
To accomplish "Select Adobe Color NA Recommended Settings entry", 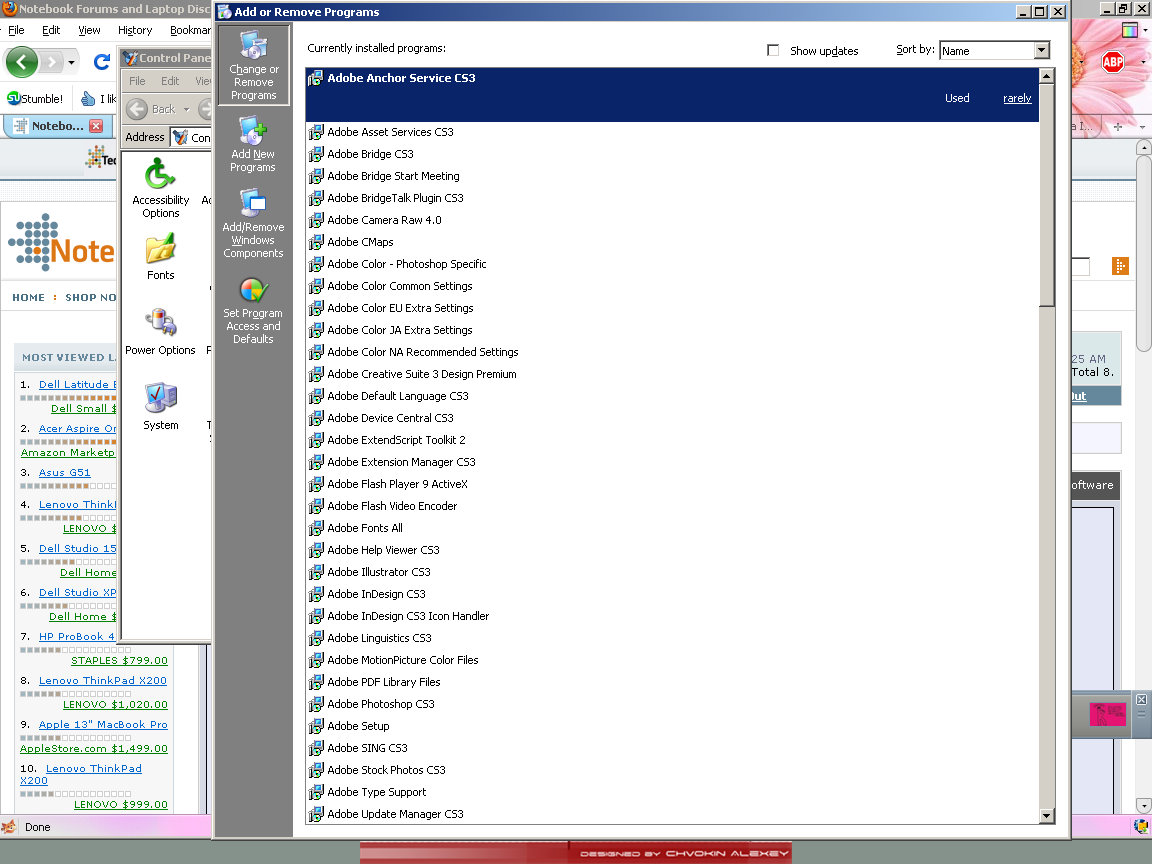I will pyautogui.click(x=423, y=353).
